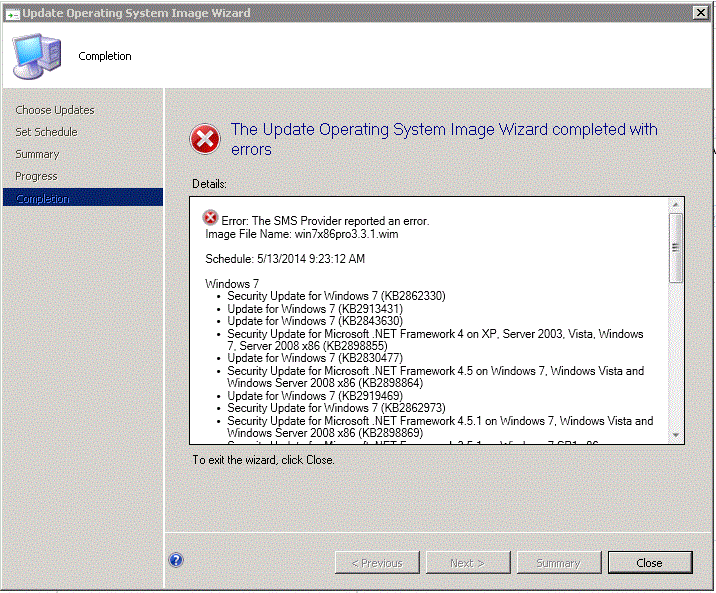The image size is (716, 593).
Task: Click the 'completed with errors' heading text
Action: 444,139
